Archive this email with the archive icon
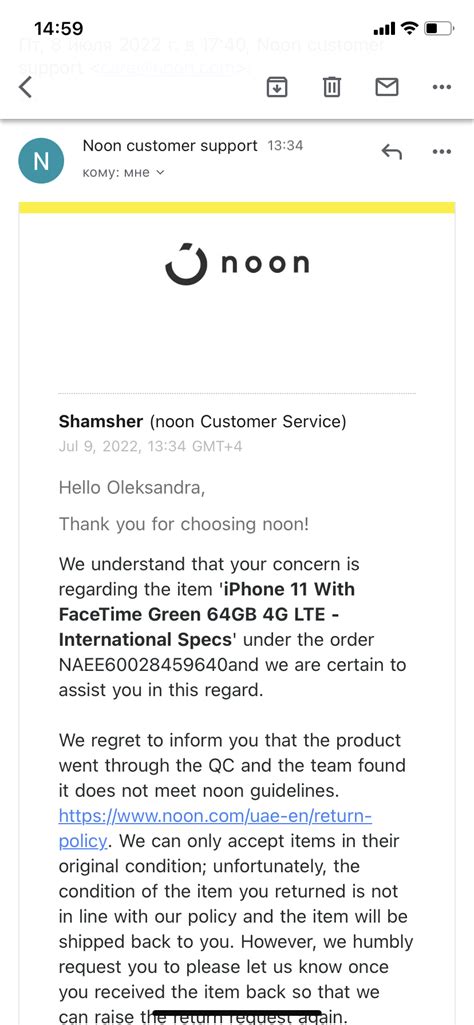 [x=277, y=86]
